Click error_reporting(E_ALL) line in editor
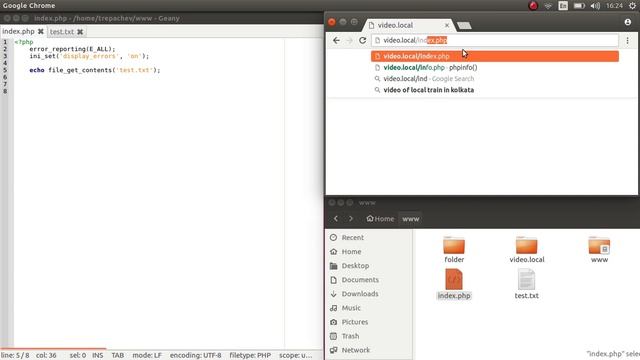 72,49
